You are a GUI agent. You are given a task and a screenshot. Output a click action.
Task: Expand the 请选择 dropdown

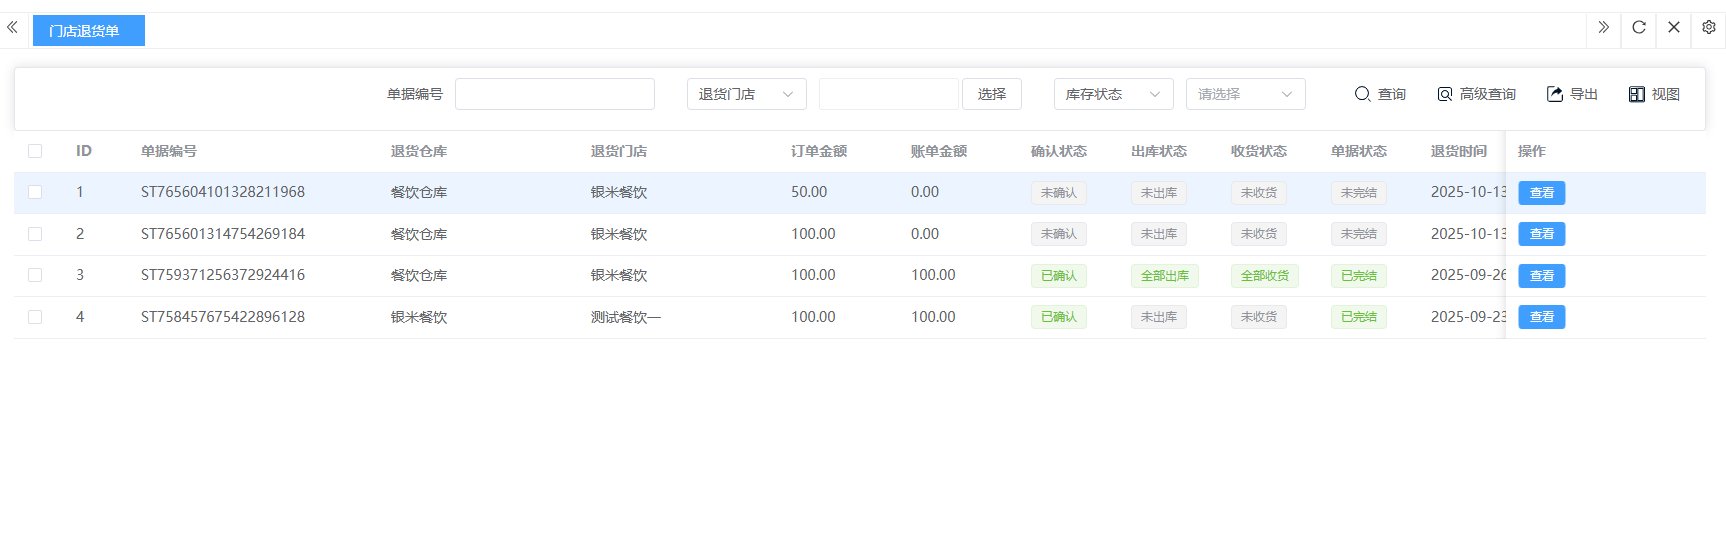(1245, 94)
